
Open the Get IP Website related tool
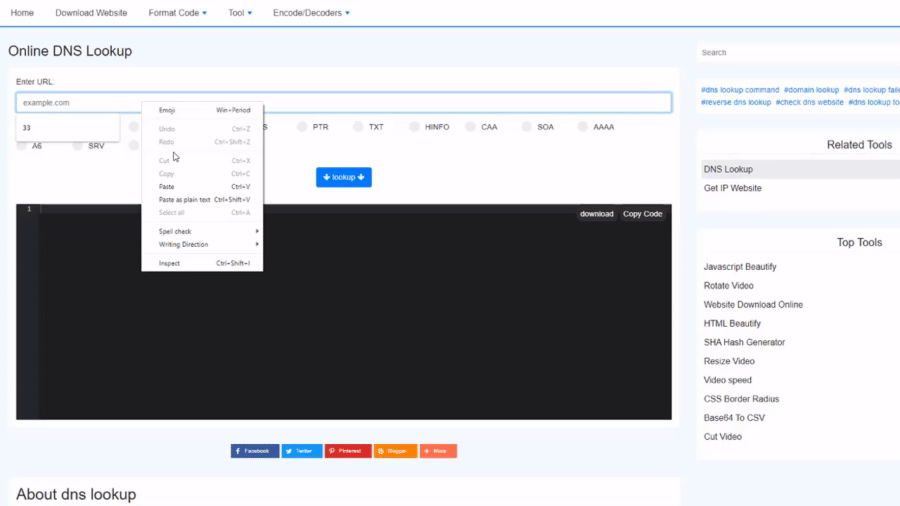(x=732, y=188)
